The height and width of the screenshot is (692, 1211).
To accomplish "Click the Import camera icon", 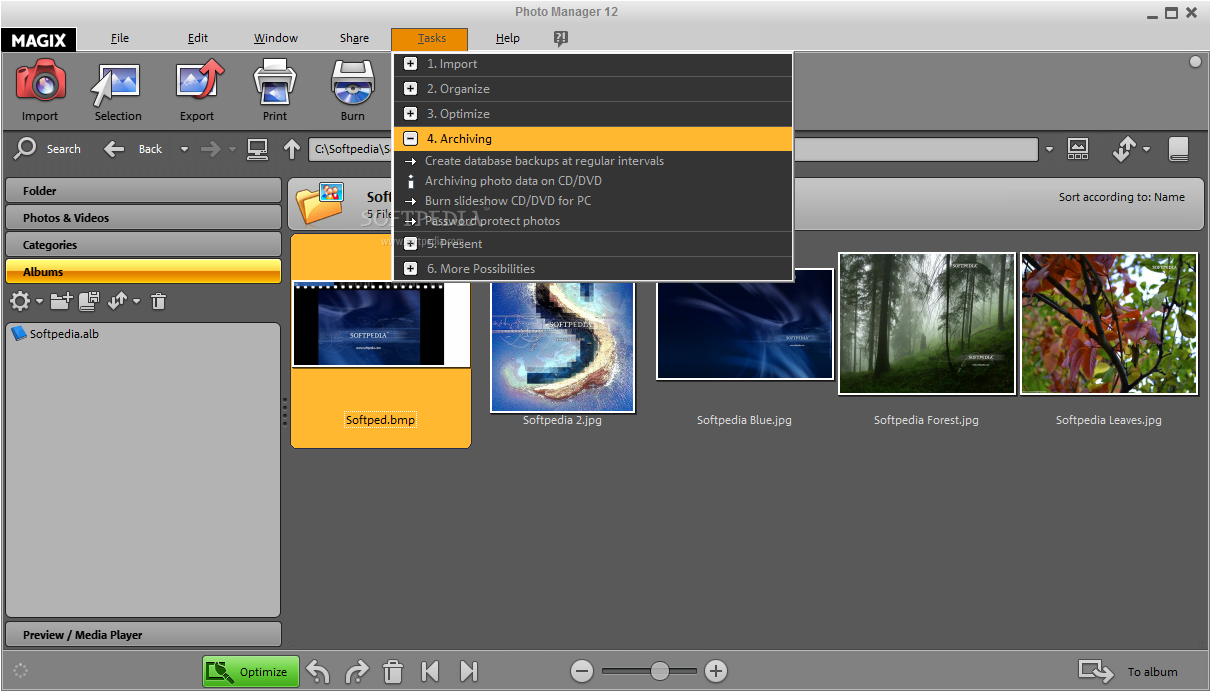I will coord(41,81).
